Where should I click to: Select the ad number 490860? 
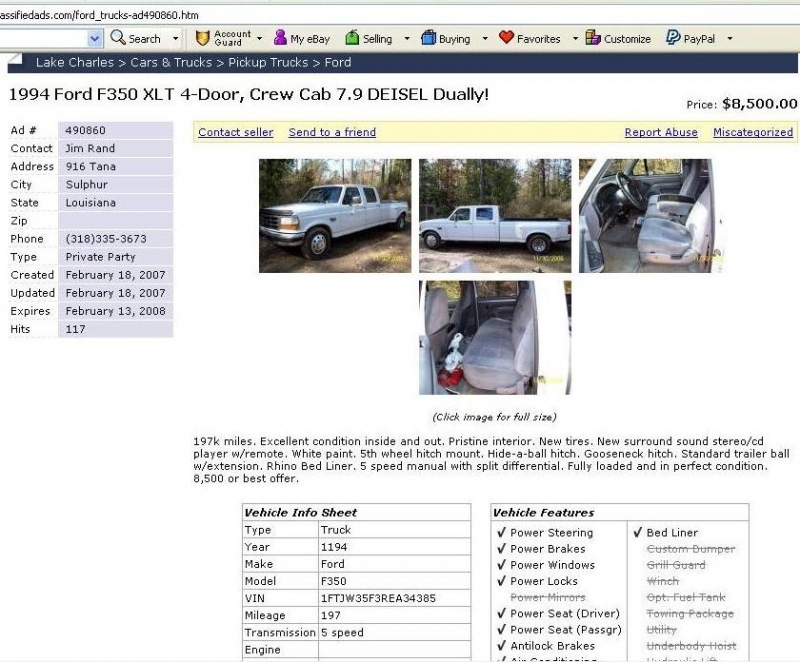85,130
